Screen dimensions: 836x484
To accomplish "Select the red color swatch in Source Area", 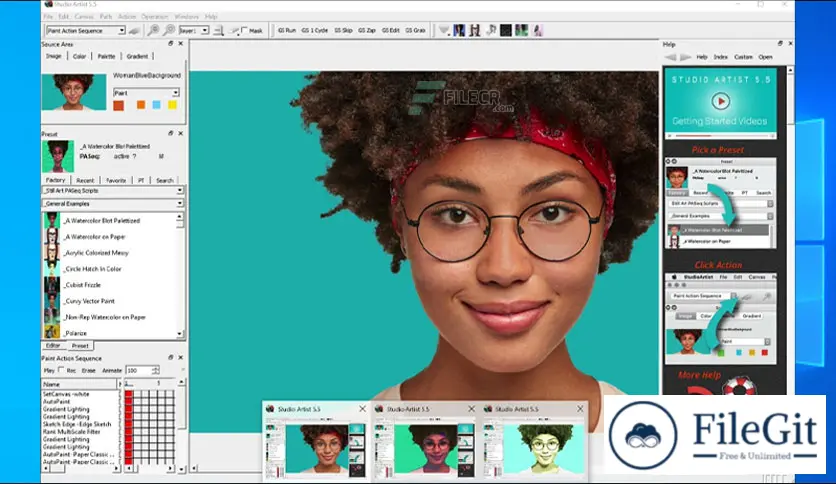I will coord(118,106).
